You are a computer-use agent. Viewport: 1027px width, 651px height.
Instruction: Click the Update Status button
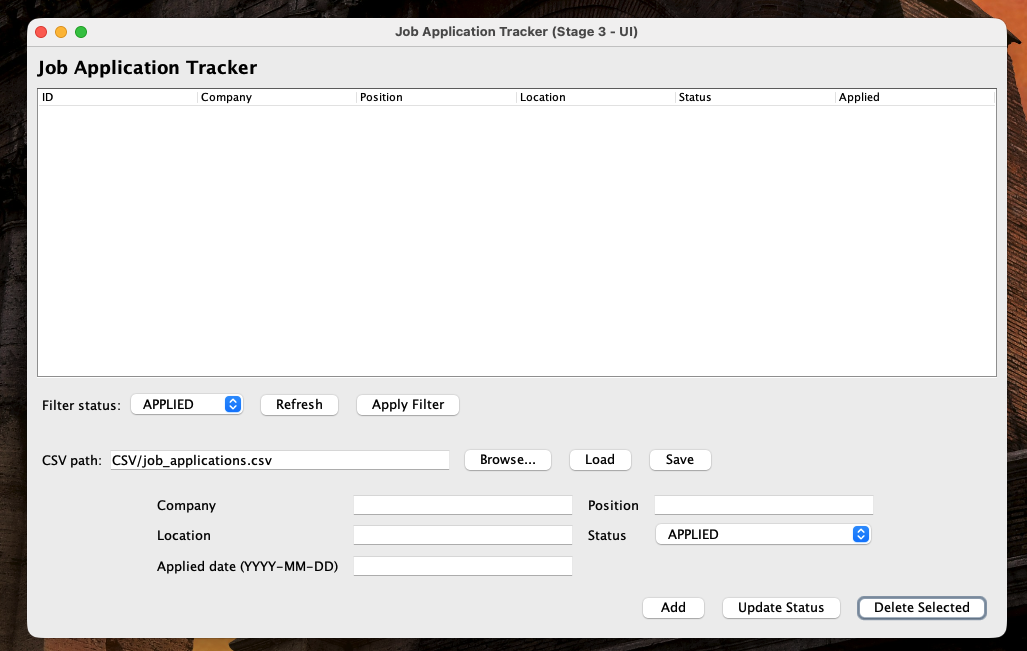(781, 608)
